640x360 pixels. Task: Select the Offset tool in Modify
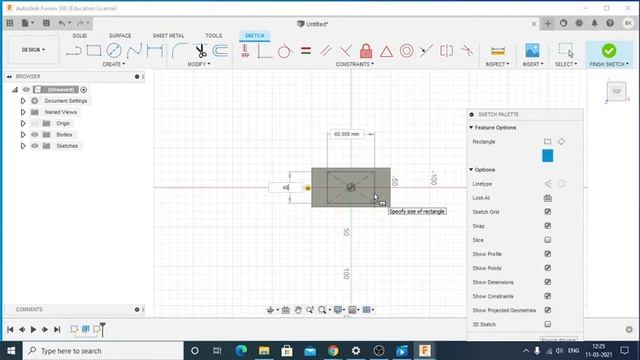tap(220, 51)
